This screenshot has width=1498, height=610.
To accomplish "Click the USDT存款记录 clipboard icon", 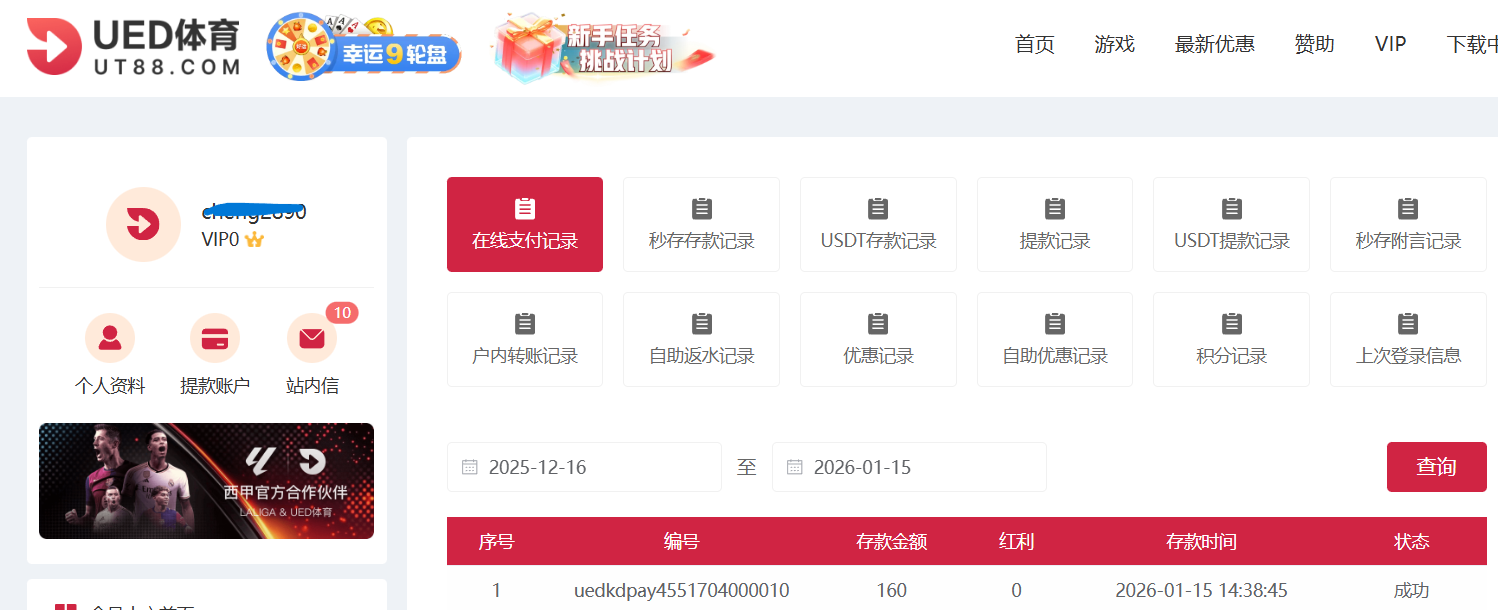I will click(x=878, y=208).
